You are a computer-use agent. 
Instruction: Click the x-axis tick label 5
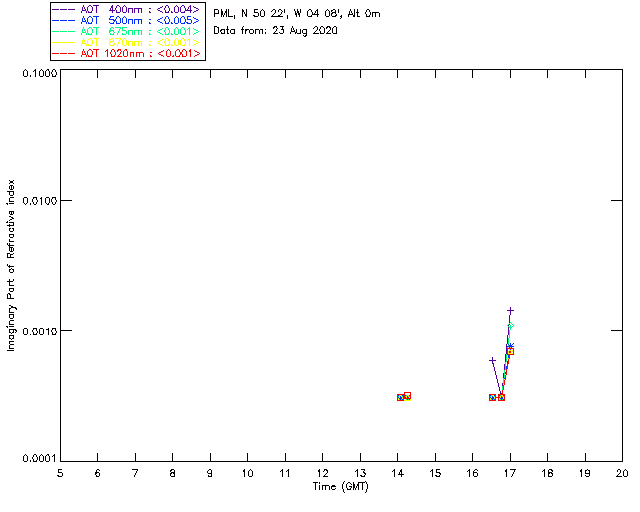point(60,473)
